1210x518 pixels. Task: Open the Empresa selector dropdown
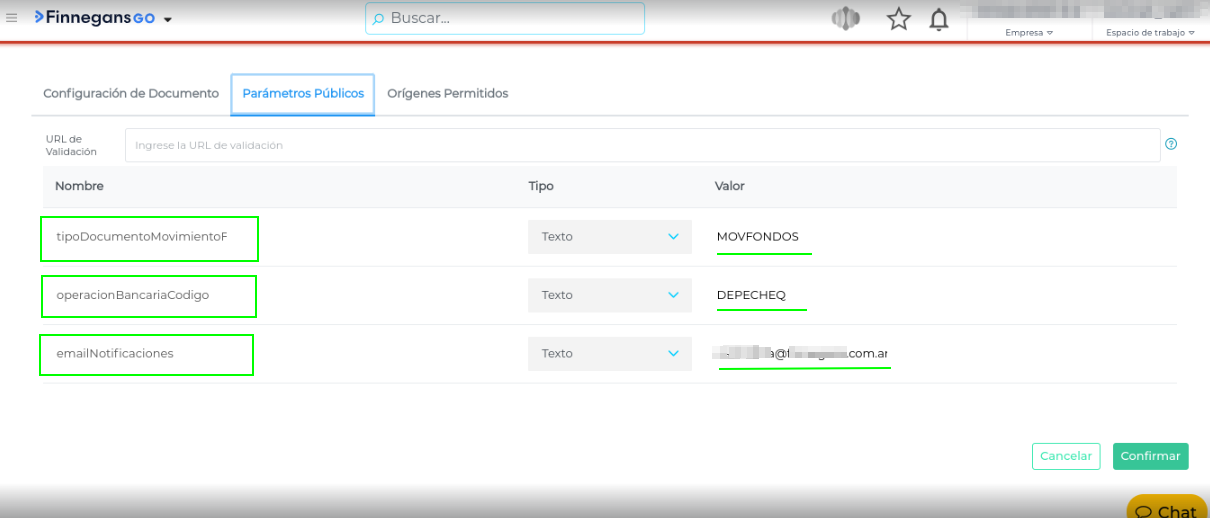tap(1029, 32)
